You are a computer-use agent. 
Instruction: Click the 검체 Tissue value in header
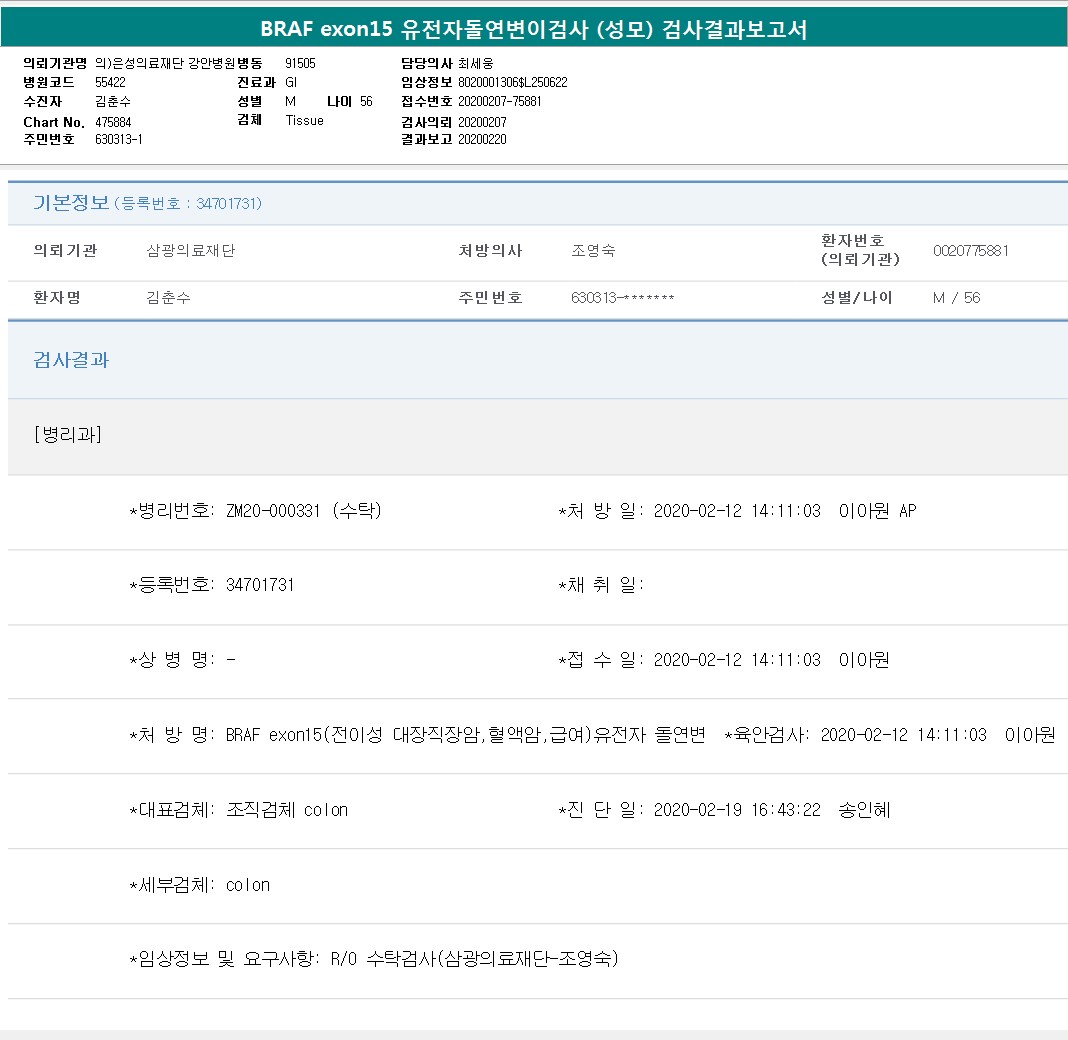[304, 120]
